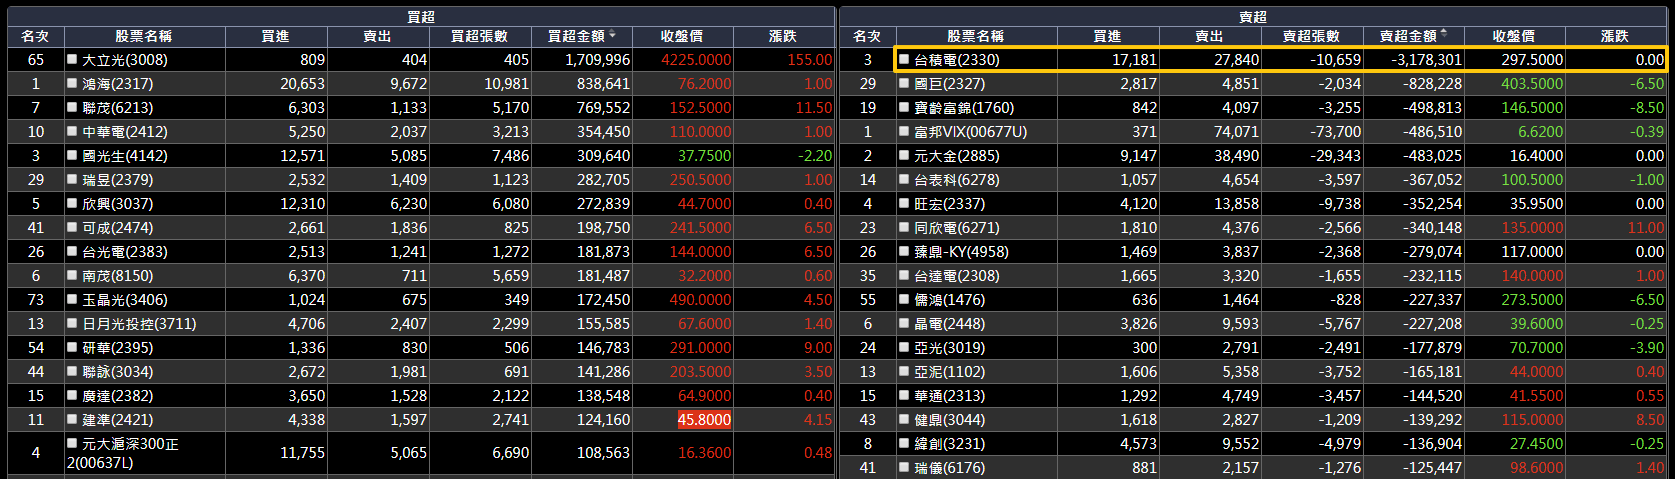Click the red highlighted 45.8000 price cell
The width and height of the screenshot is (1675, 479).
704,420
